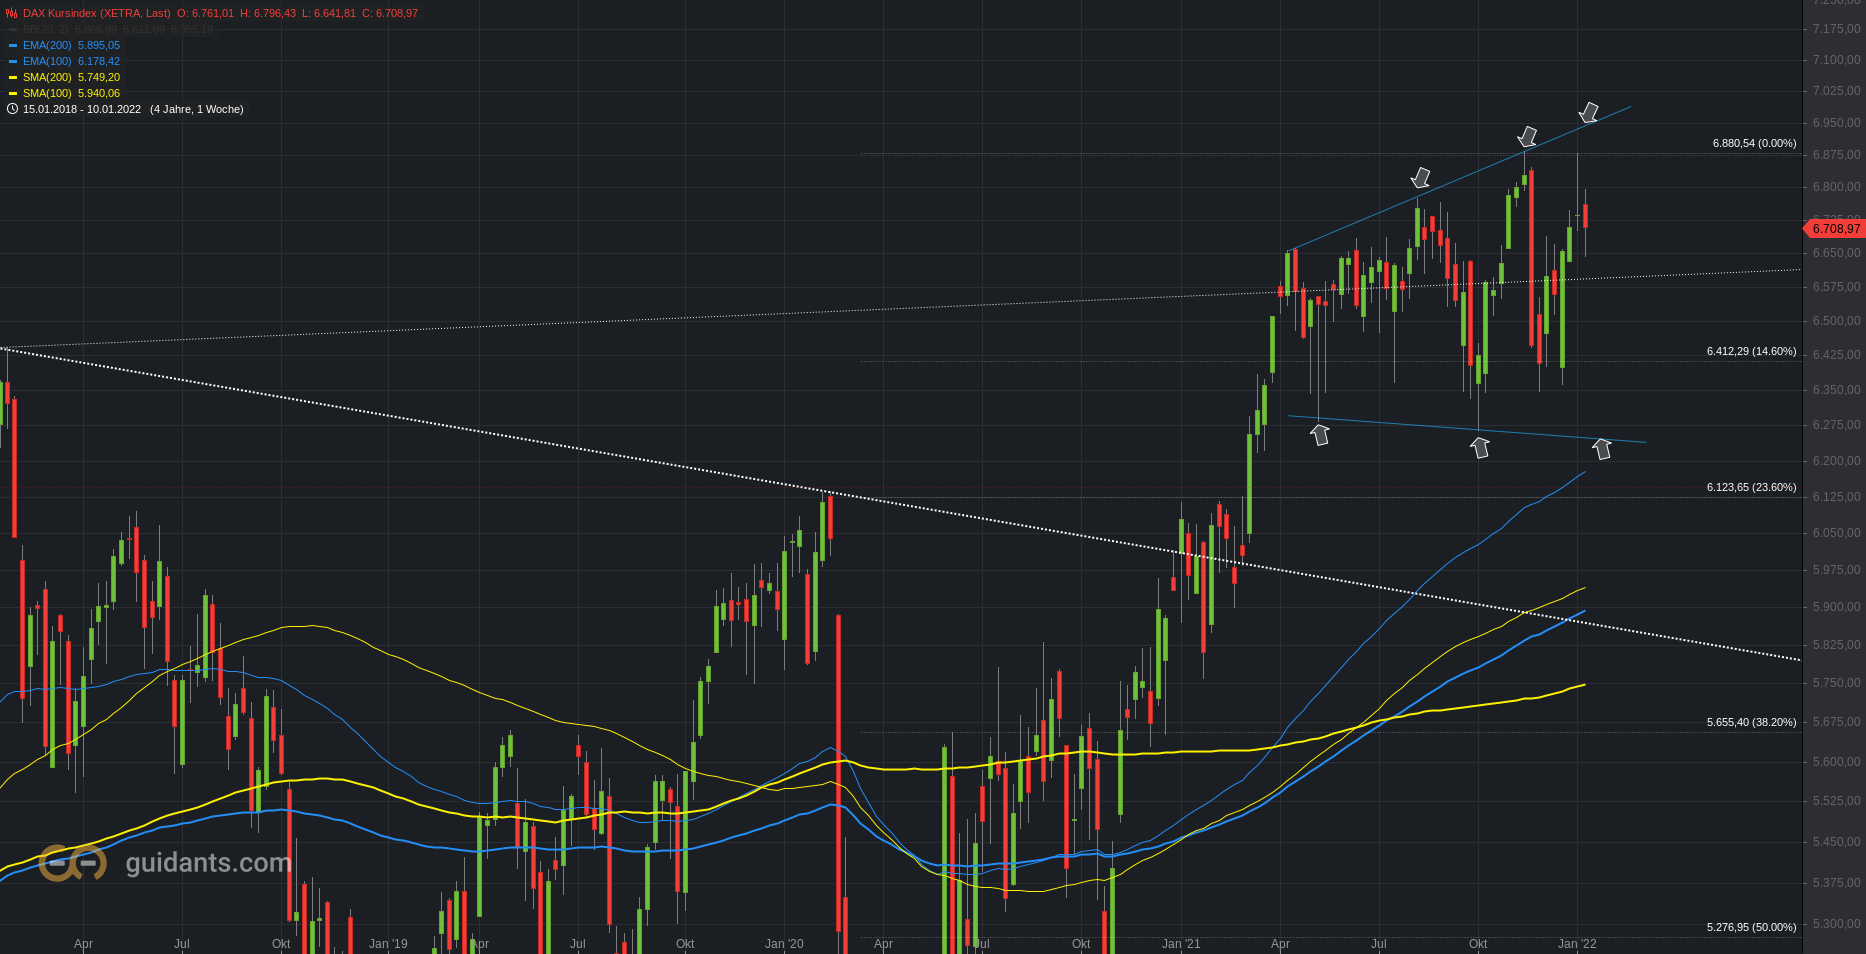1866x954 pixels.
Task: Click the 6.050,00 price axis label
Action: tap(1836, 533)
